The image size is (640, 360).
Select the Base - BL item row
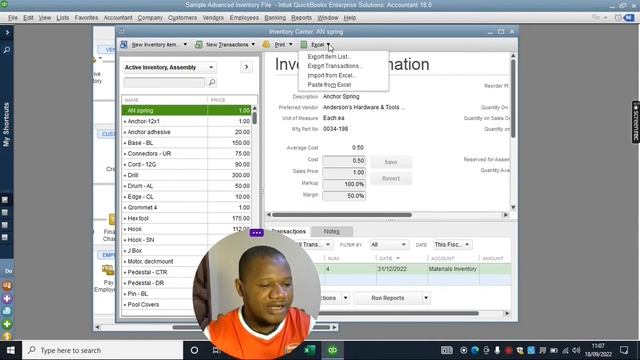(x=187, y=143)
